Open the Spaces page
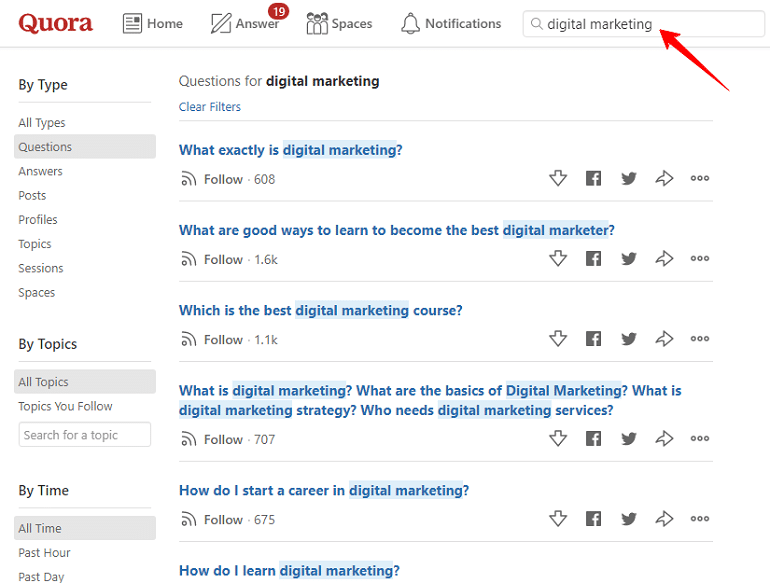 coord(339,24)
